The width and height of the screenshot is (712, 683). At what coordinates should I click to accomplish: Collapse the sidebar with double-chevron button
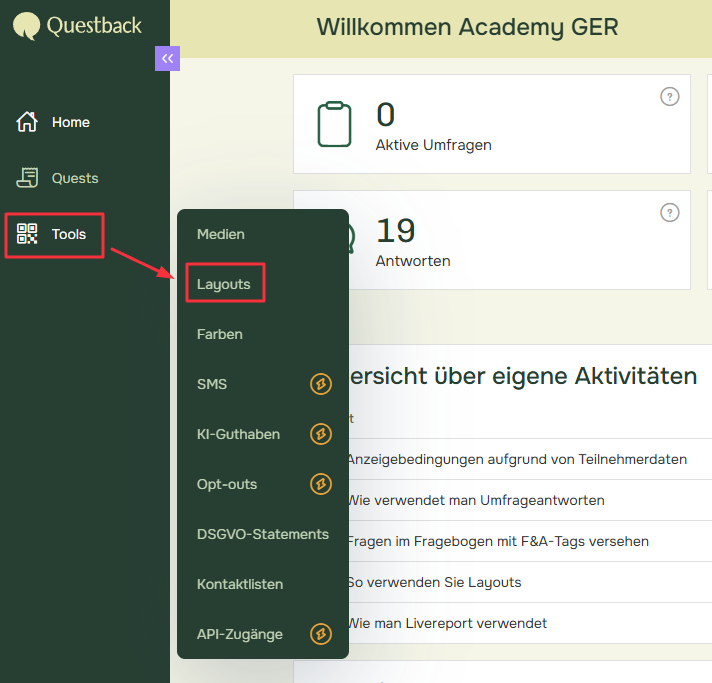[x=167, y=59]
